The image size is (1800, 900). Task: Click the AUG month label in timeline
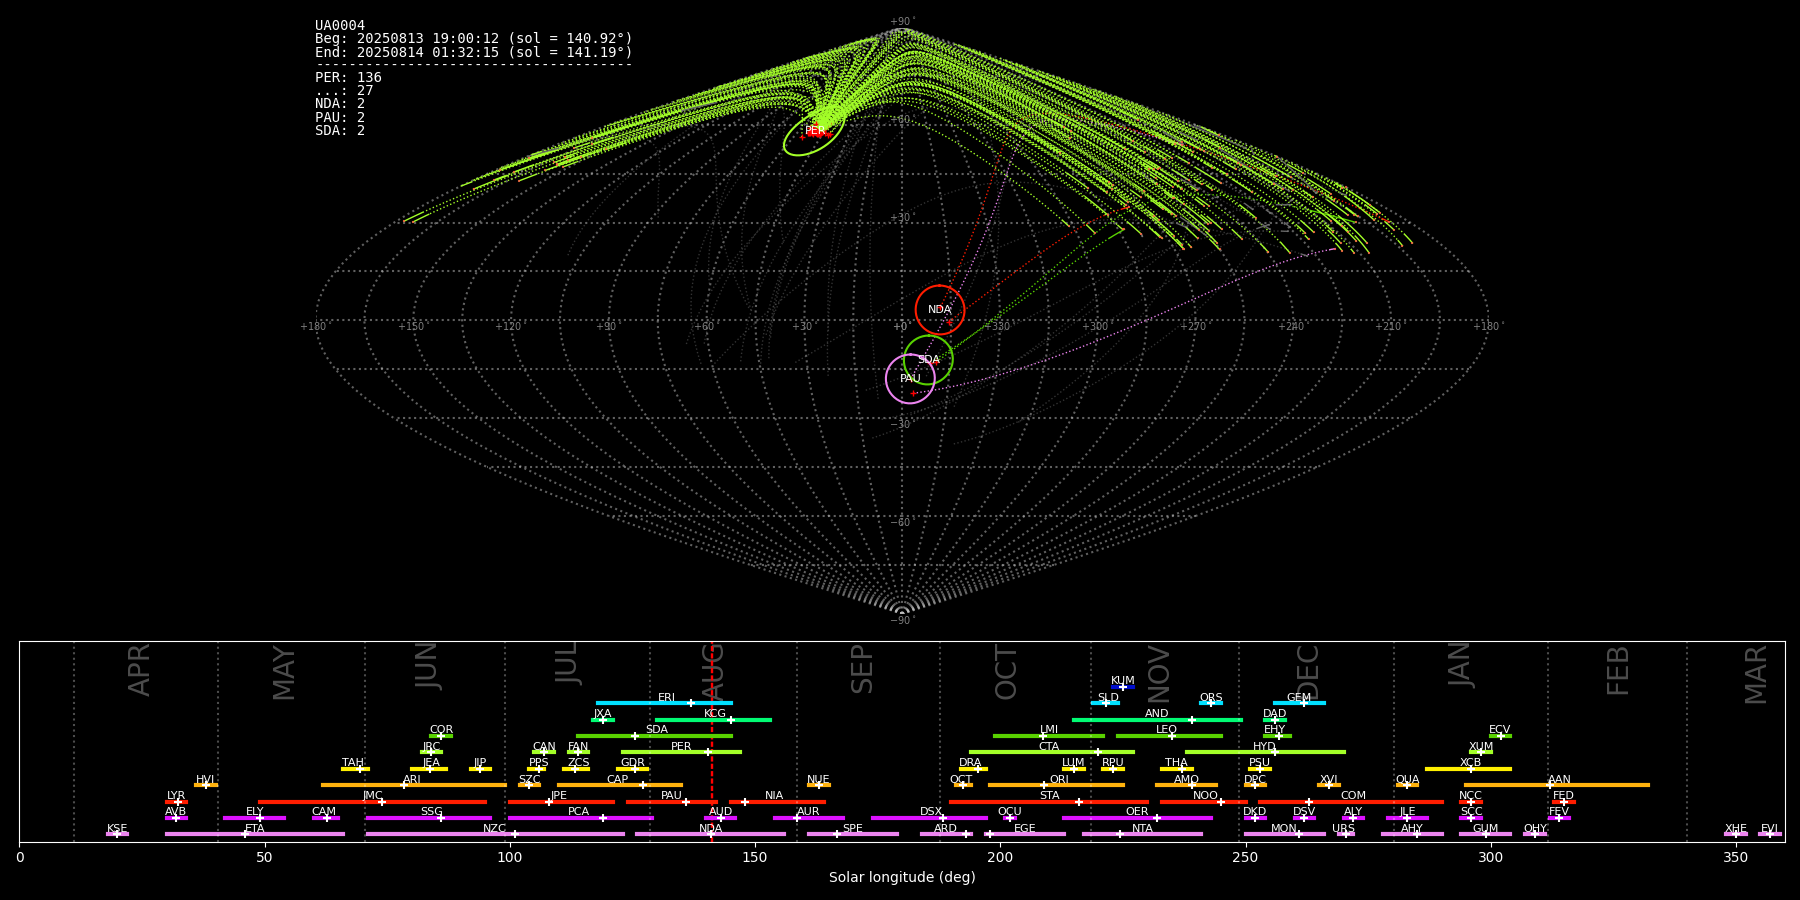click(713, 672)
